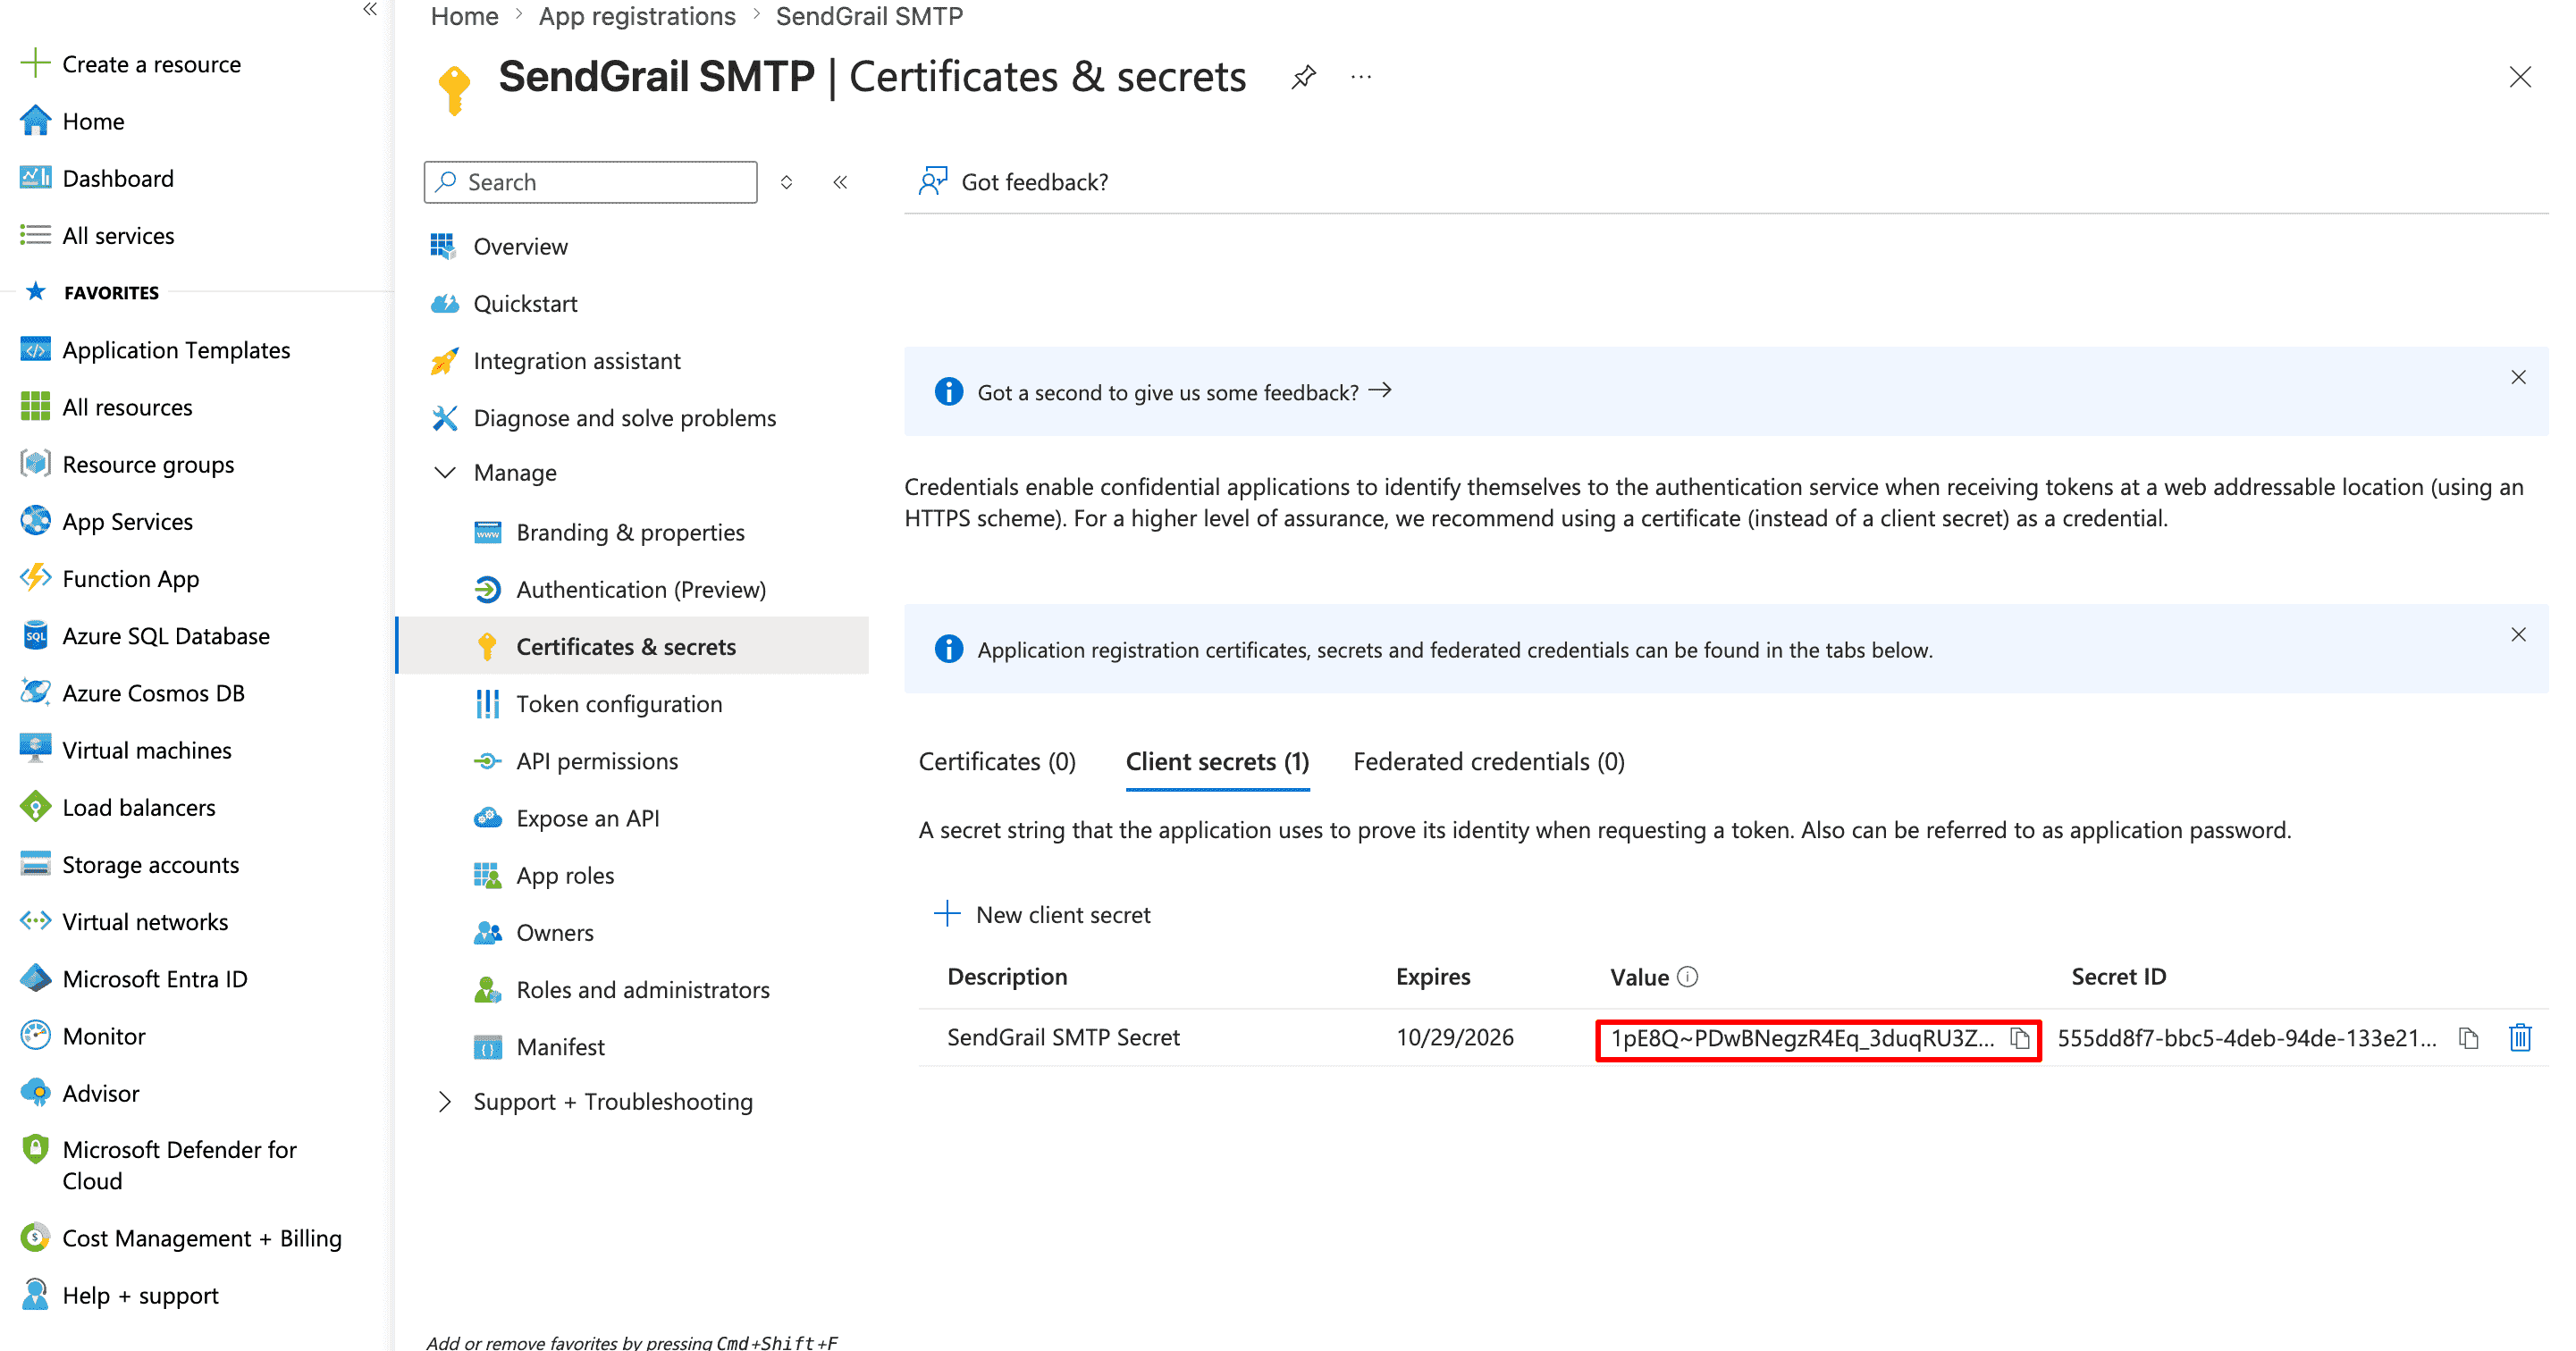Collapse the resource menu pane

[x=840, y=182]
